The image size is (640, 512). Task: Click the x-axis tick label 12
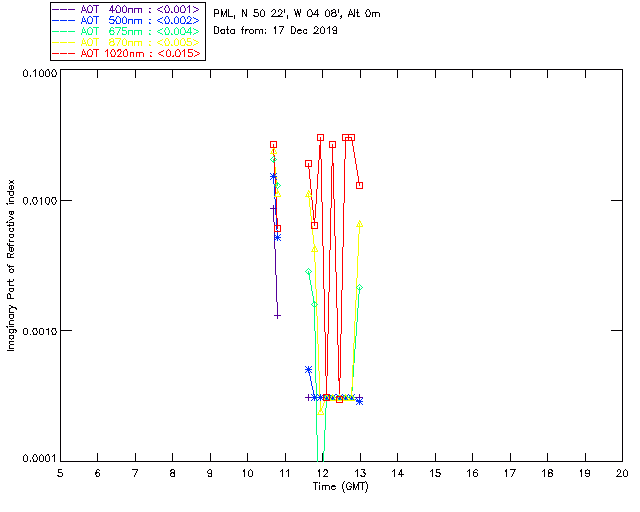point(322,474)
